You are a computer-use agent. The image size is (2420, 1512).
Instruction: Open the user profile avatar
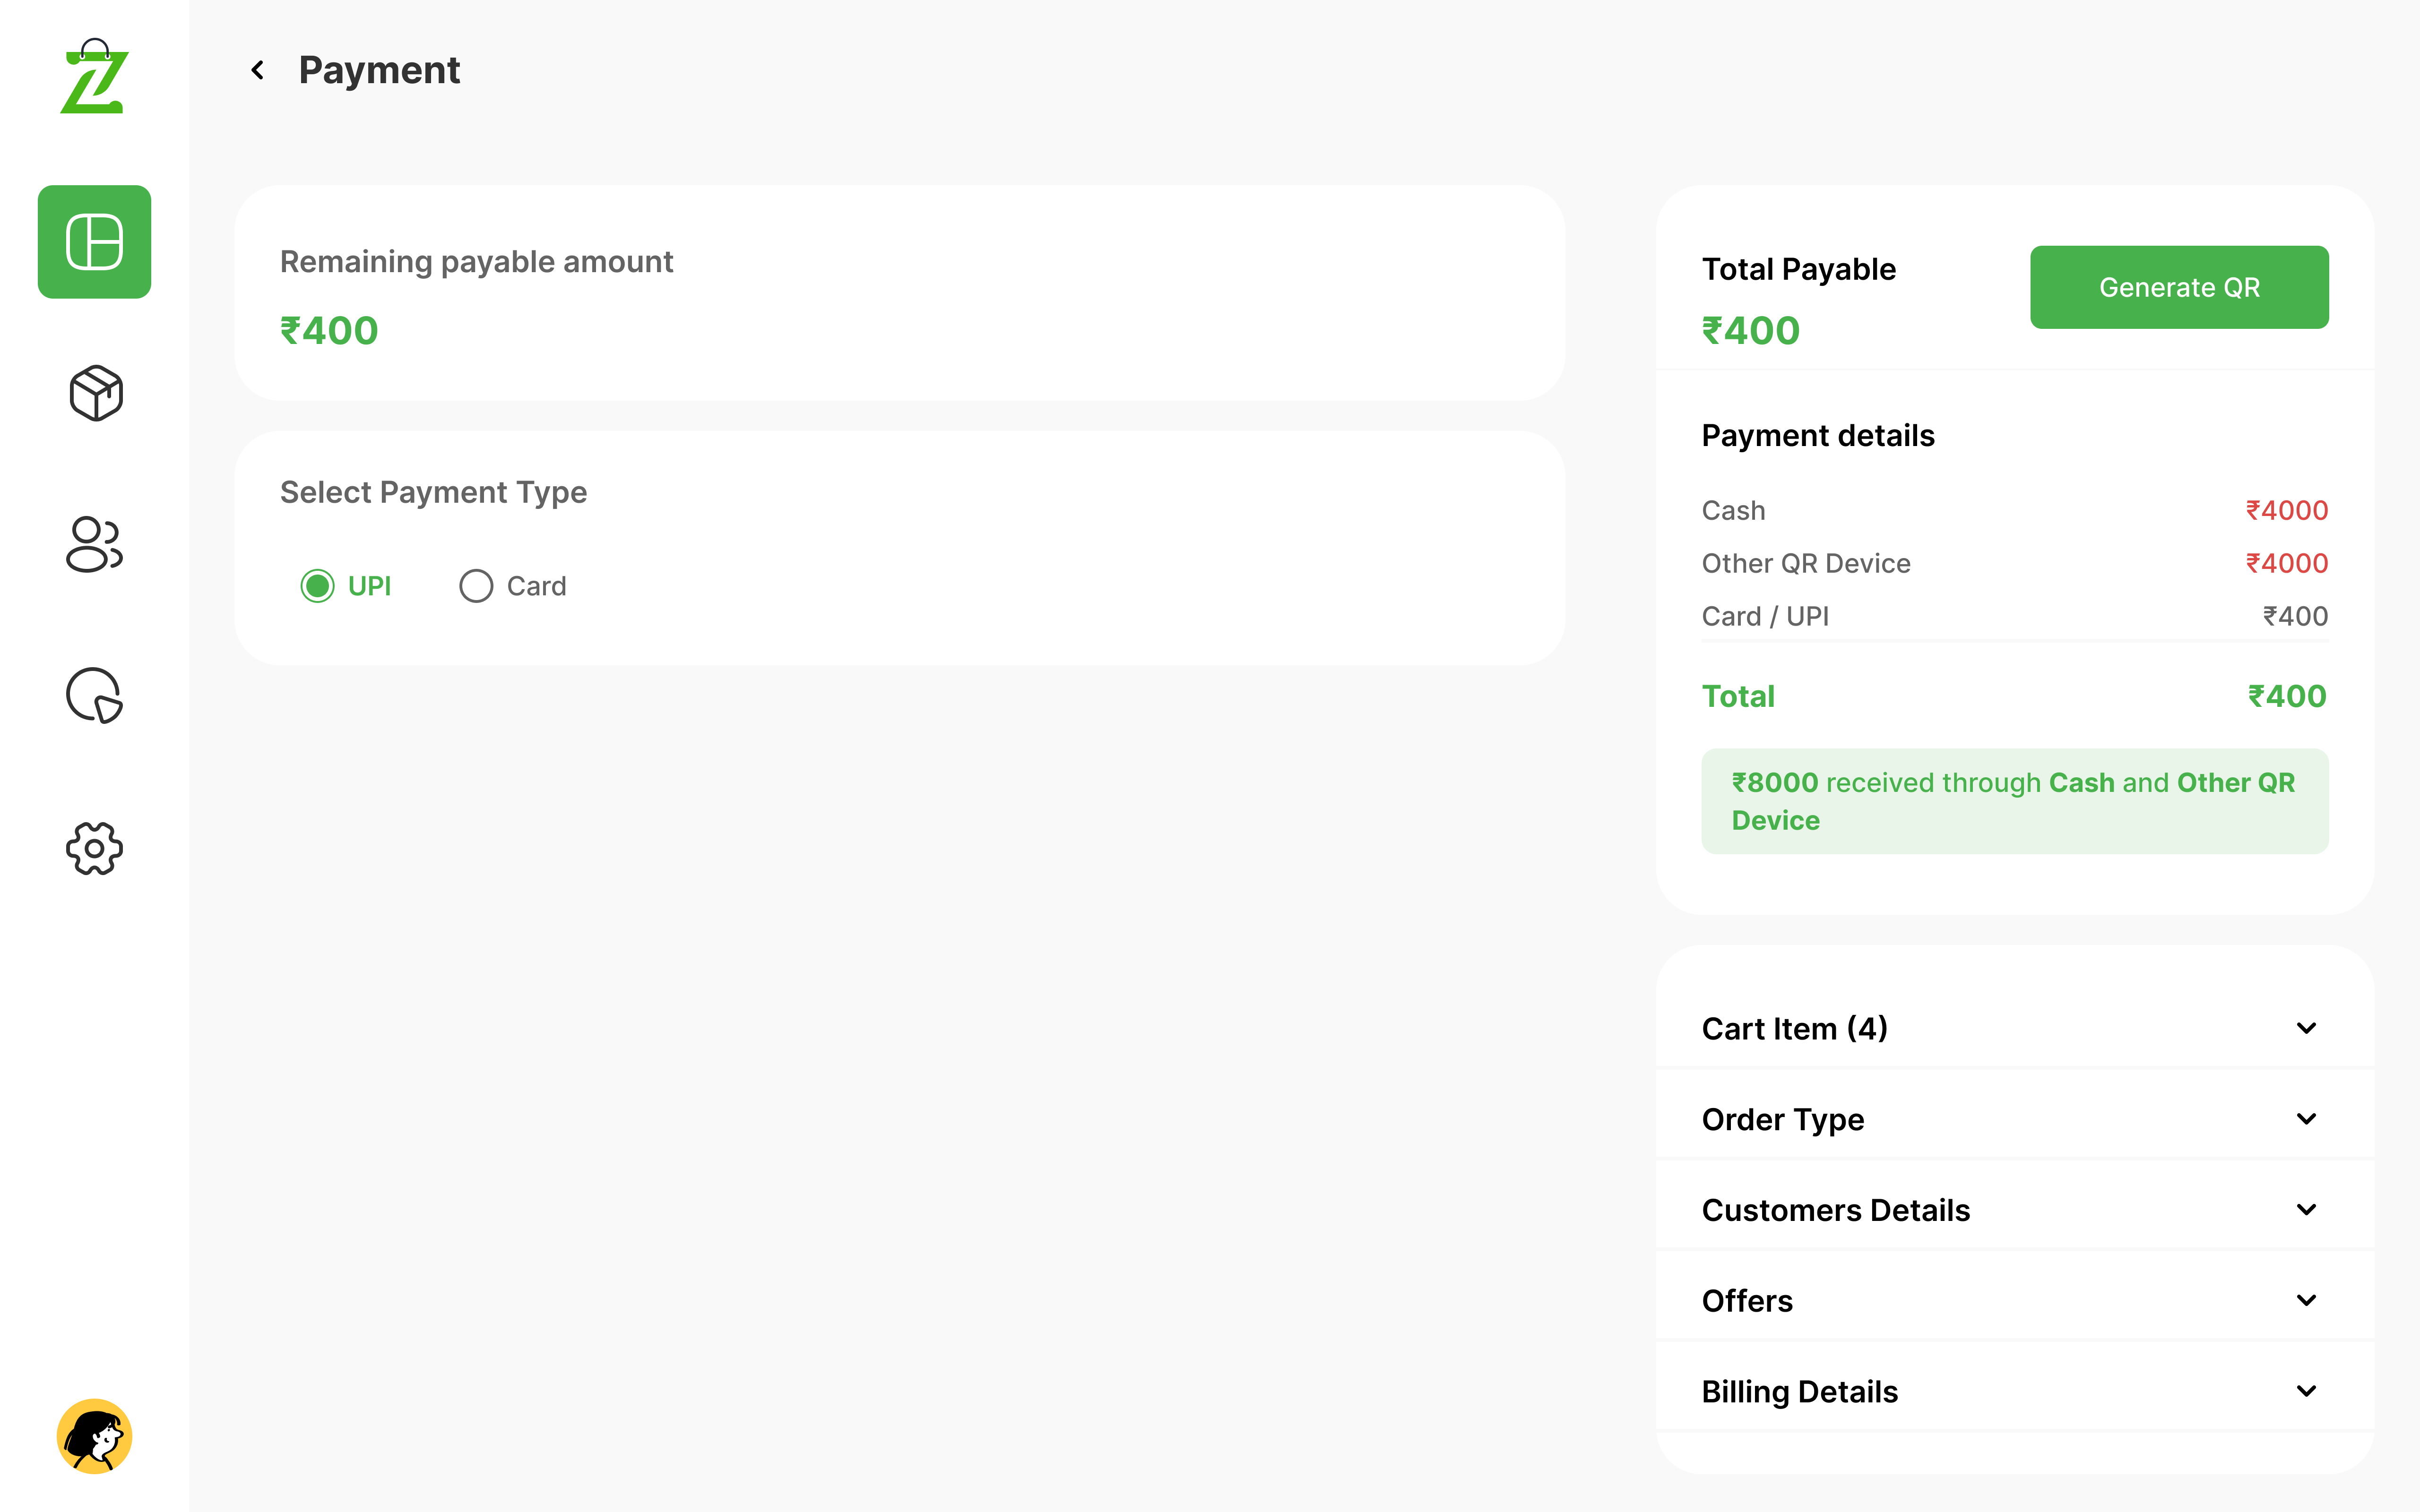(94, 1436)
